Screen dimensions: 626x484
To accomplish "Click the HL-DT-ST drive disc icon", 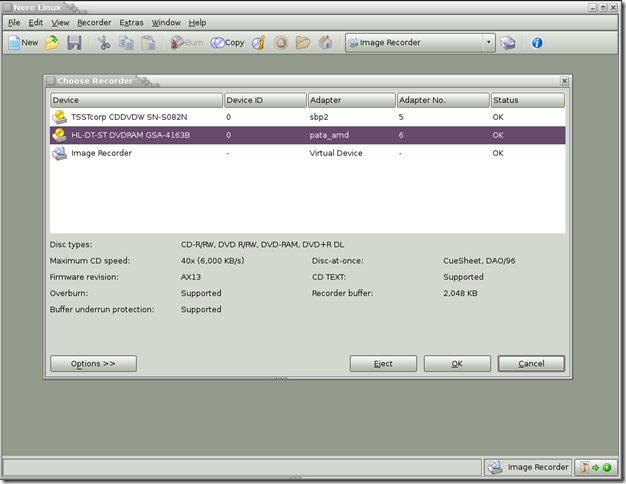I will coord(59,135).
